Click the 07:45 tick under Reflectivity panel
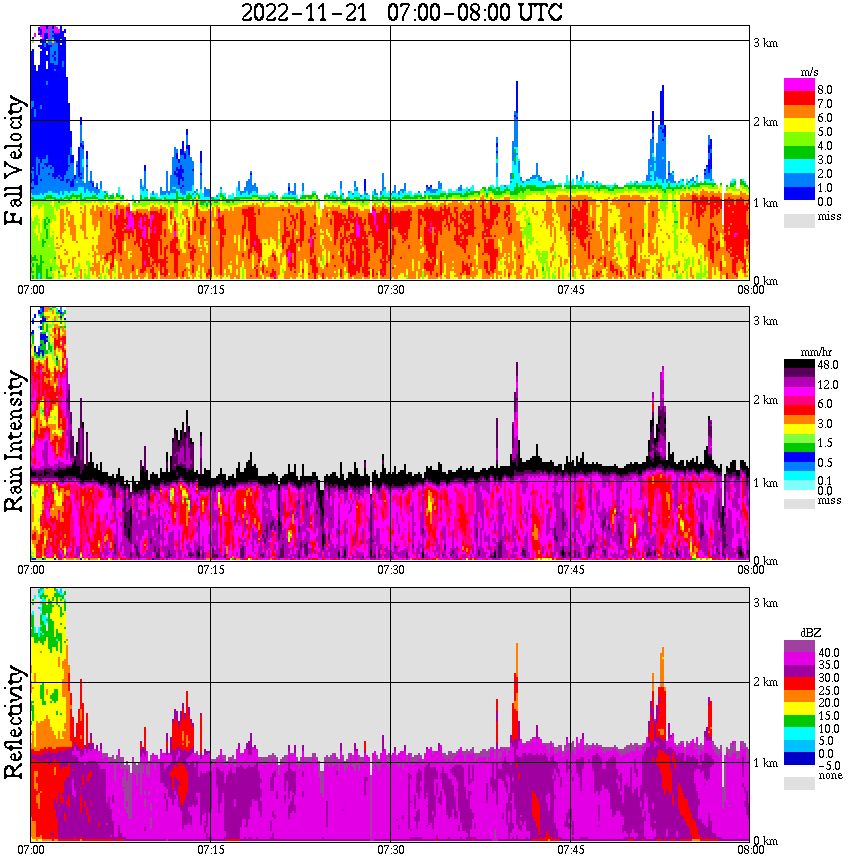This screenshot has height=868, width=850. point(571,850)
